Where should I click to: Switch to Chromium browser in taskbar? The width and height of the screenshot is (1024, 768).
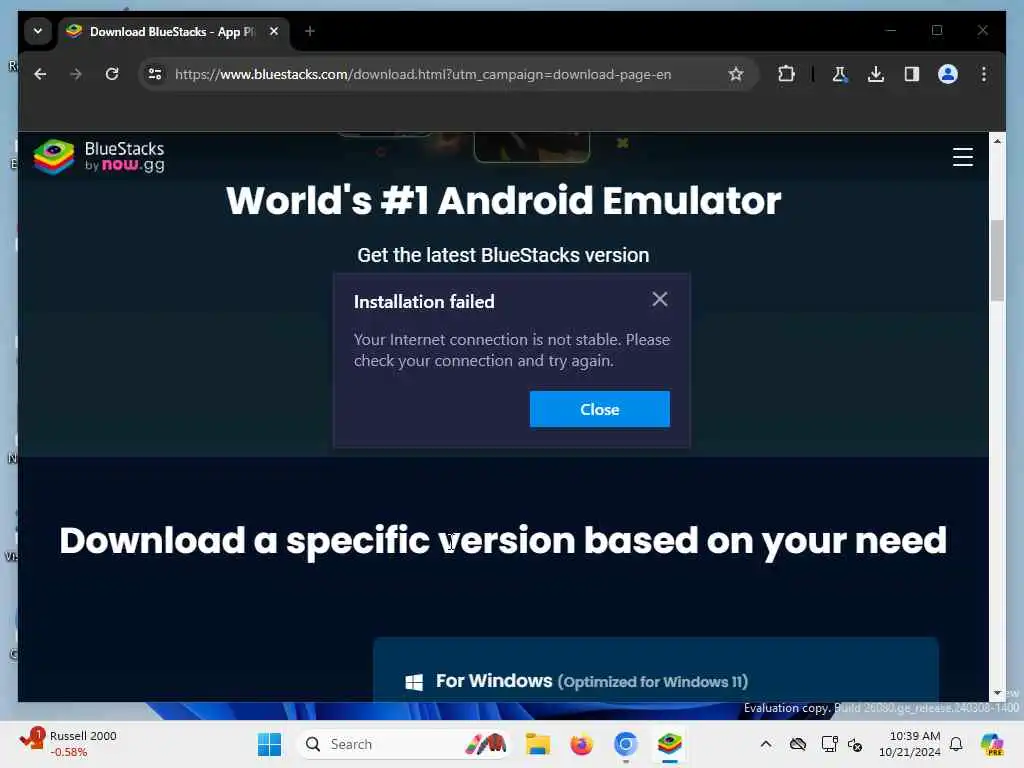625,744
